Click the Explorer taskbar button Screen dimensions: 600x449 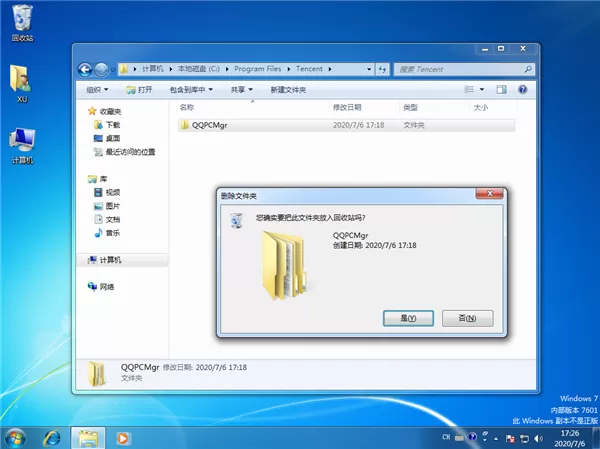pyautogui.click(x=88, y=438)
